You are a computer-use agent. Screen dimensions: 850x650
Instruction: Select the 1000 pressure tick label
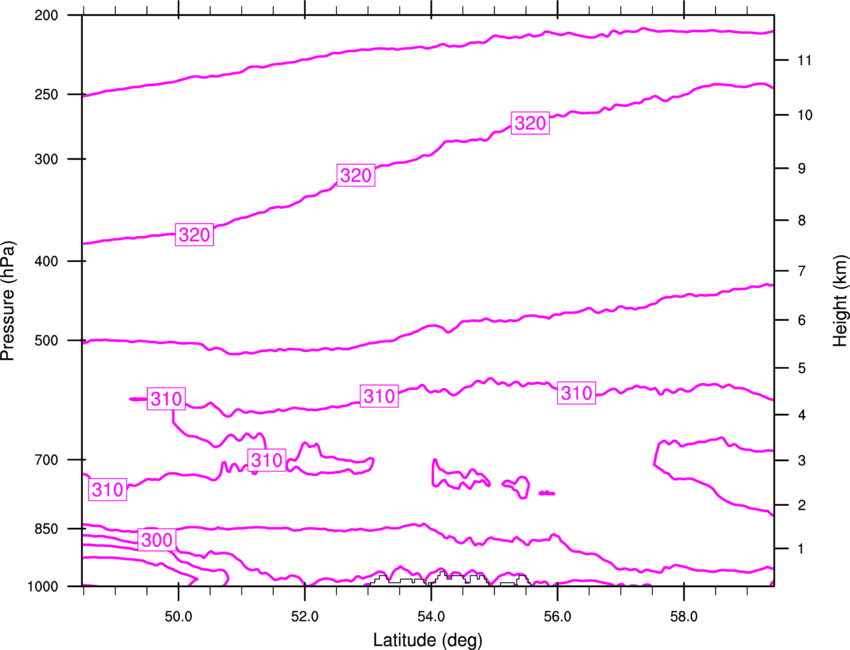pos(43,586)
